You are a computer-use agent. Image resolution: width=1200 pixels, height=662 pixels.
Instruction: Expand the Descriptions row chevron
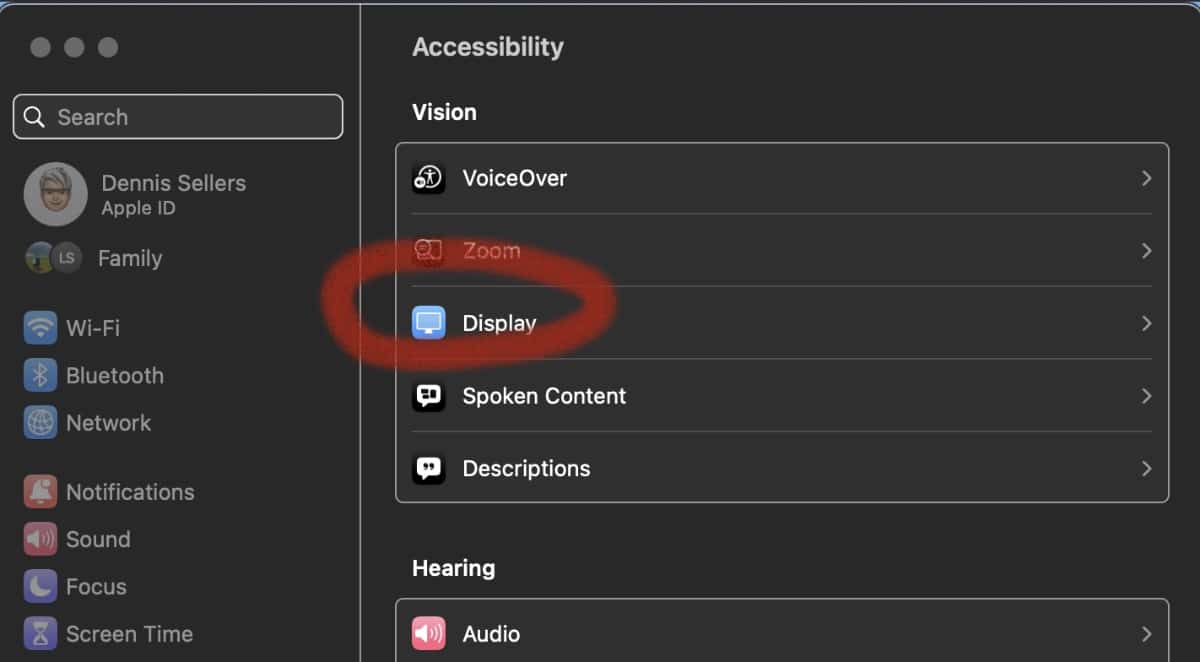(x=1146, y=468)
